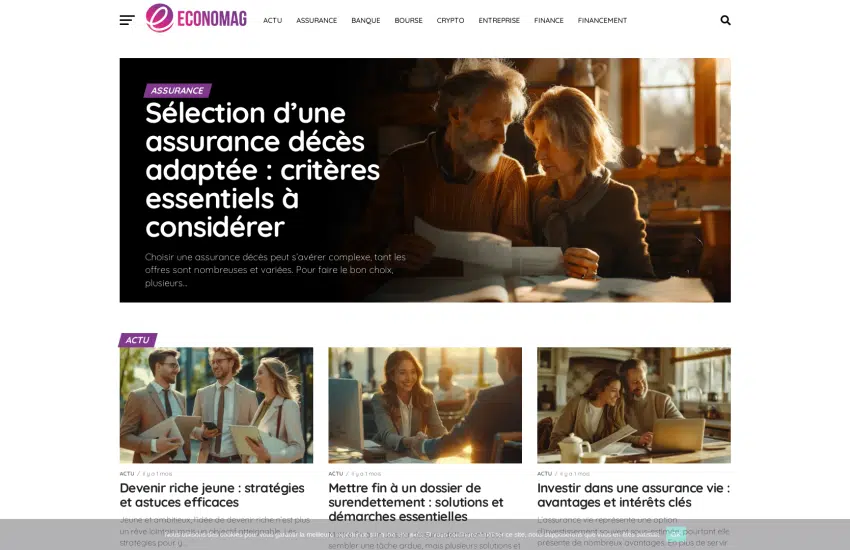Open the hamburger menu icon
Viewport: 850px width, 550px height.
pos(127,21)
